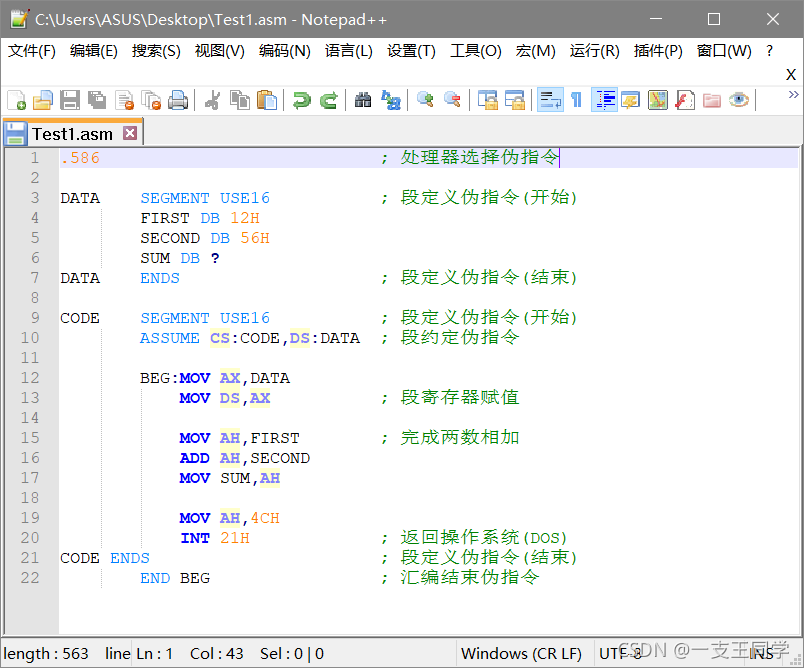
Task: Toggle file monitoring eye icon
Action: tap(739, 100)
